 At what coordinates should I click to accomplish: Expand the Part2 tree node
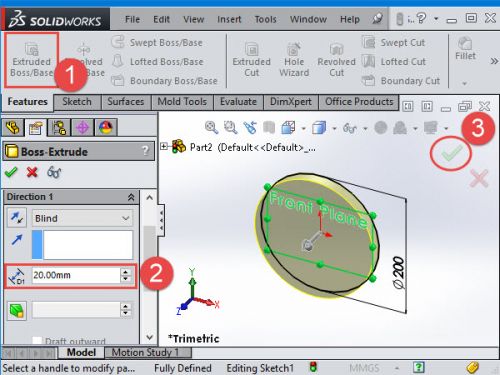pos(164,146)
